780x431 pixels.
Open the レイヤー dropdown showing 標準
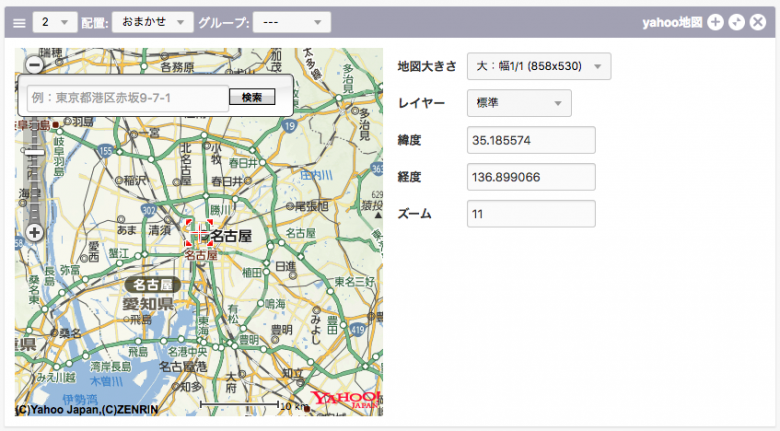tap(518, 103)
